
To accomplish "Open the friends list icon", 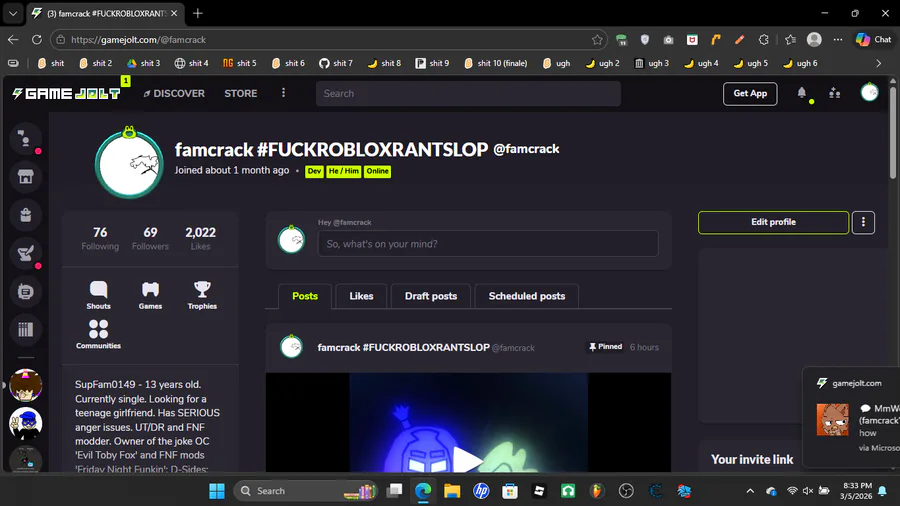I will (835, 93).
